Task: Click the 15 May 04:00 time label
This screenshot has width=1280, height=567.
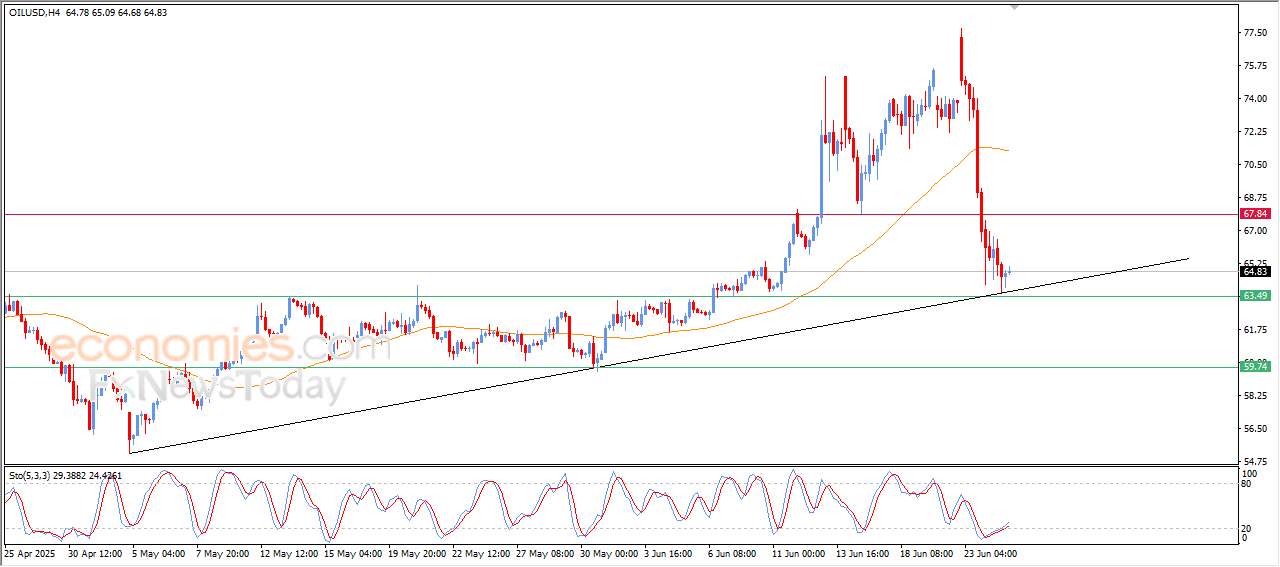Action: click(x=353, y=552)
